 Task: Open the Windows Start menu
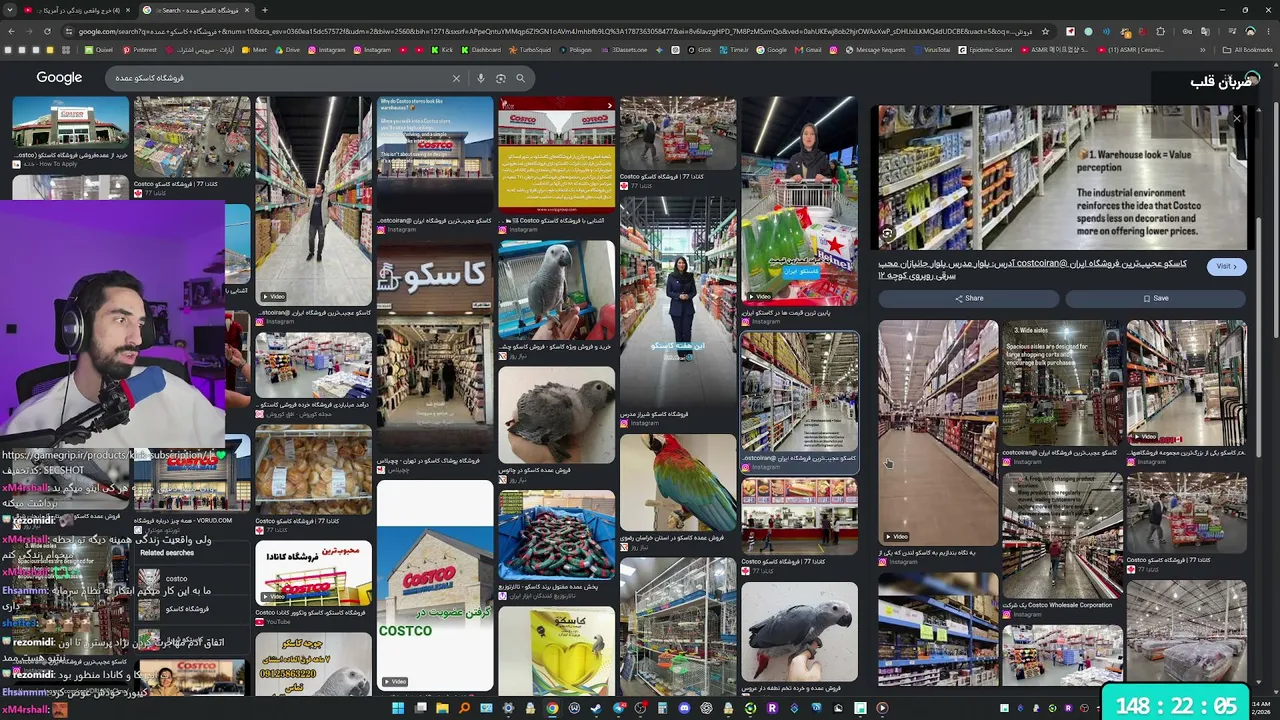click(397, 709)
